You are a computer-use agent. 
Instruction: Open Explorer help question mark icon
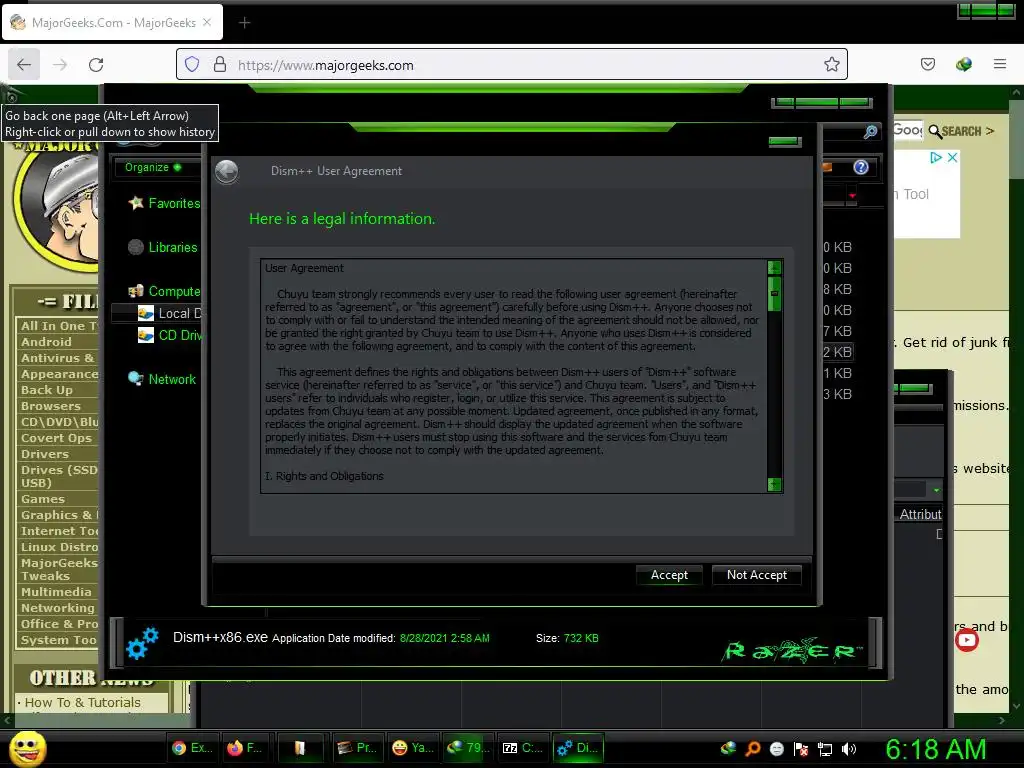pyautogui.click(x=861, y=167)
